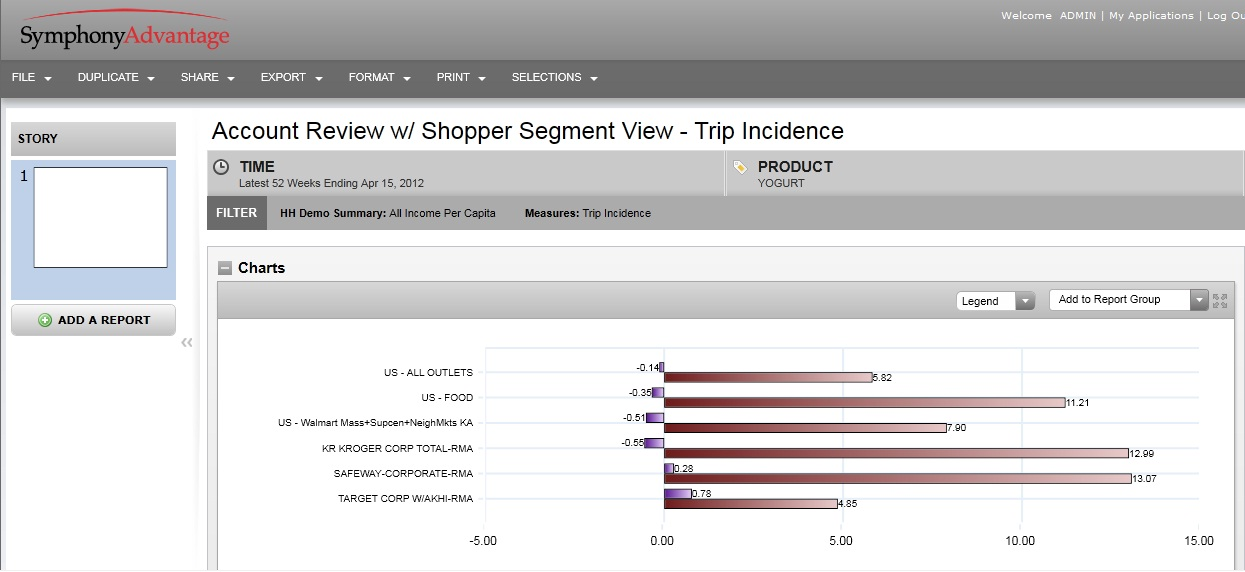Screen dimensions: 1245x572
Task: Click the green plus icon on Add a Report
Action: tap(45, 320)
